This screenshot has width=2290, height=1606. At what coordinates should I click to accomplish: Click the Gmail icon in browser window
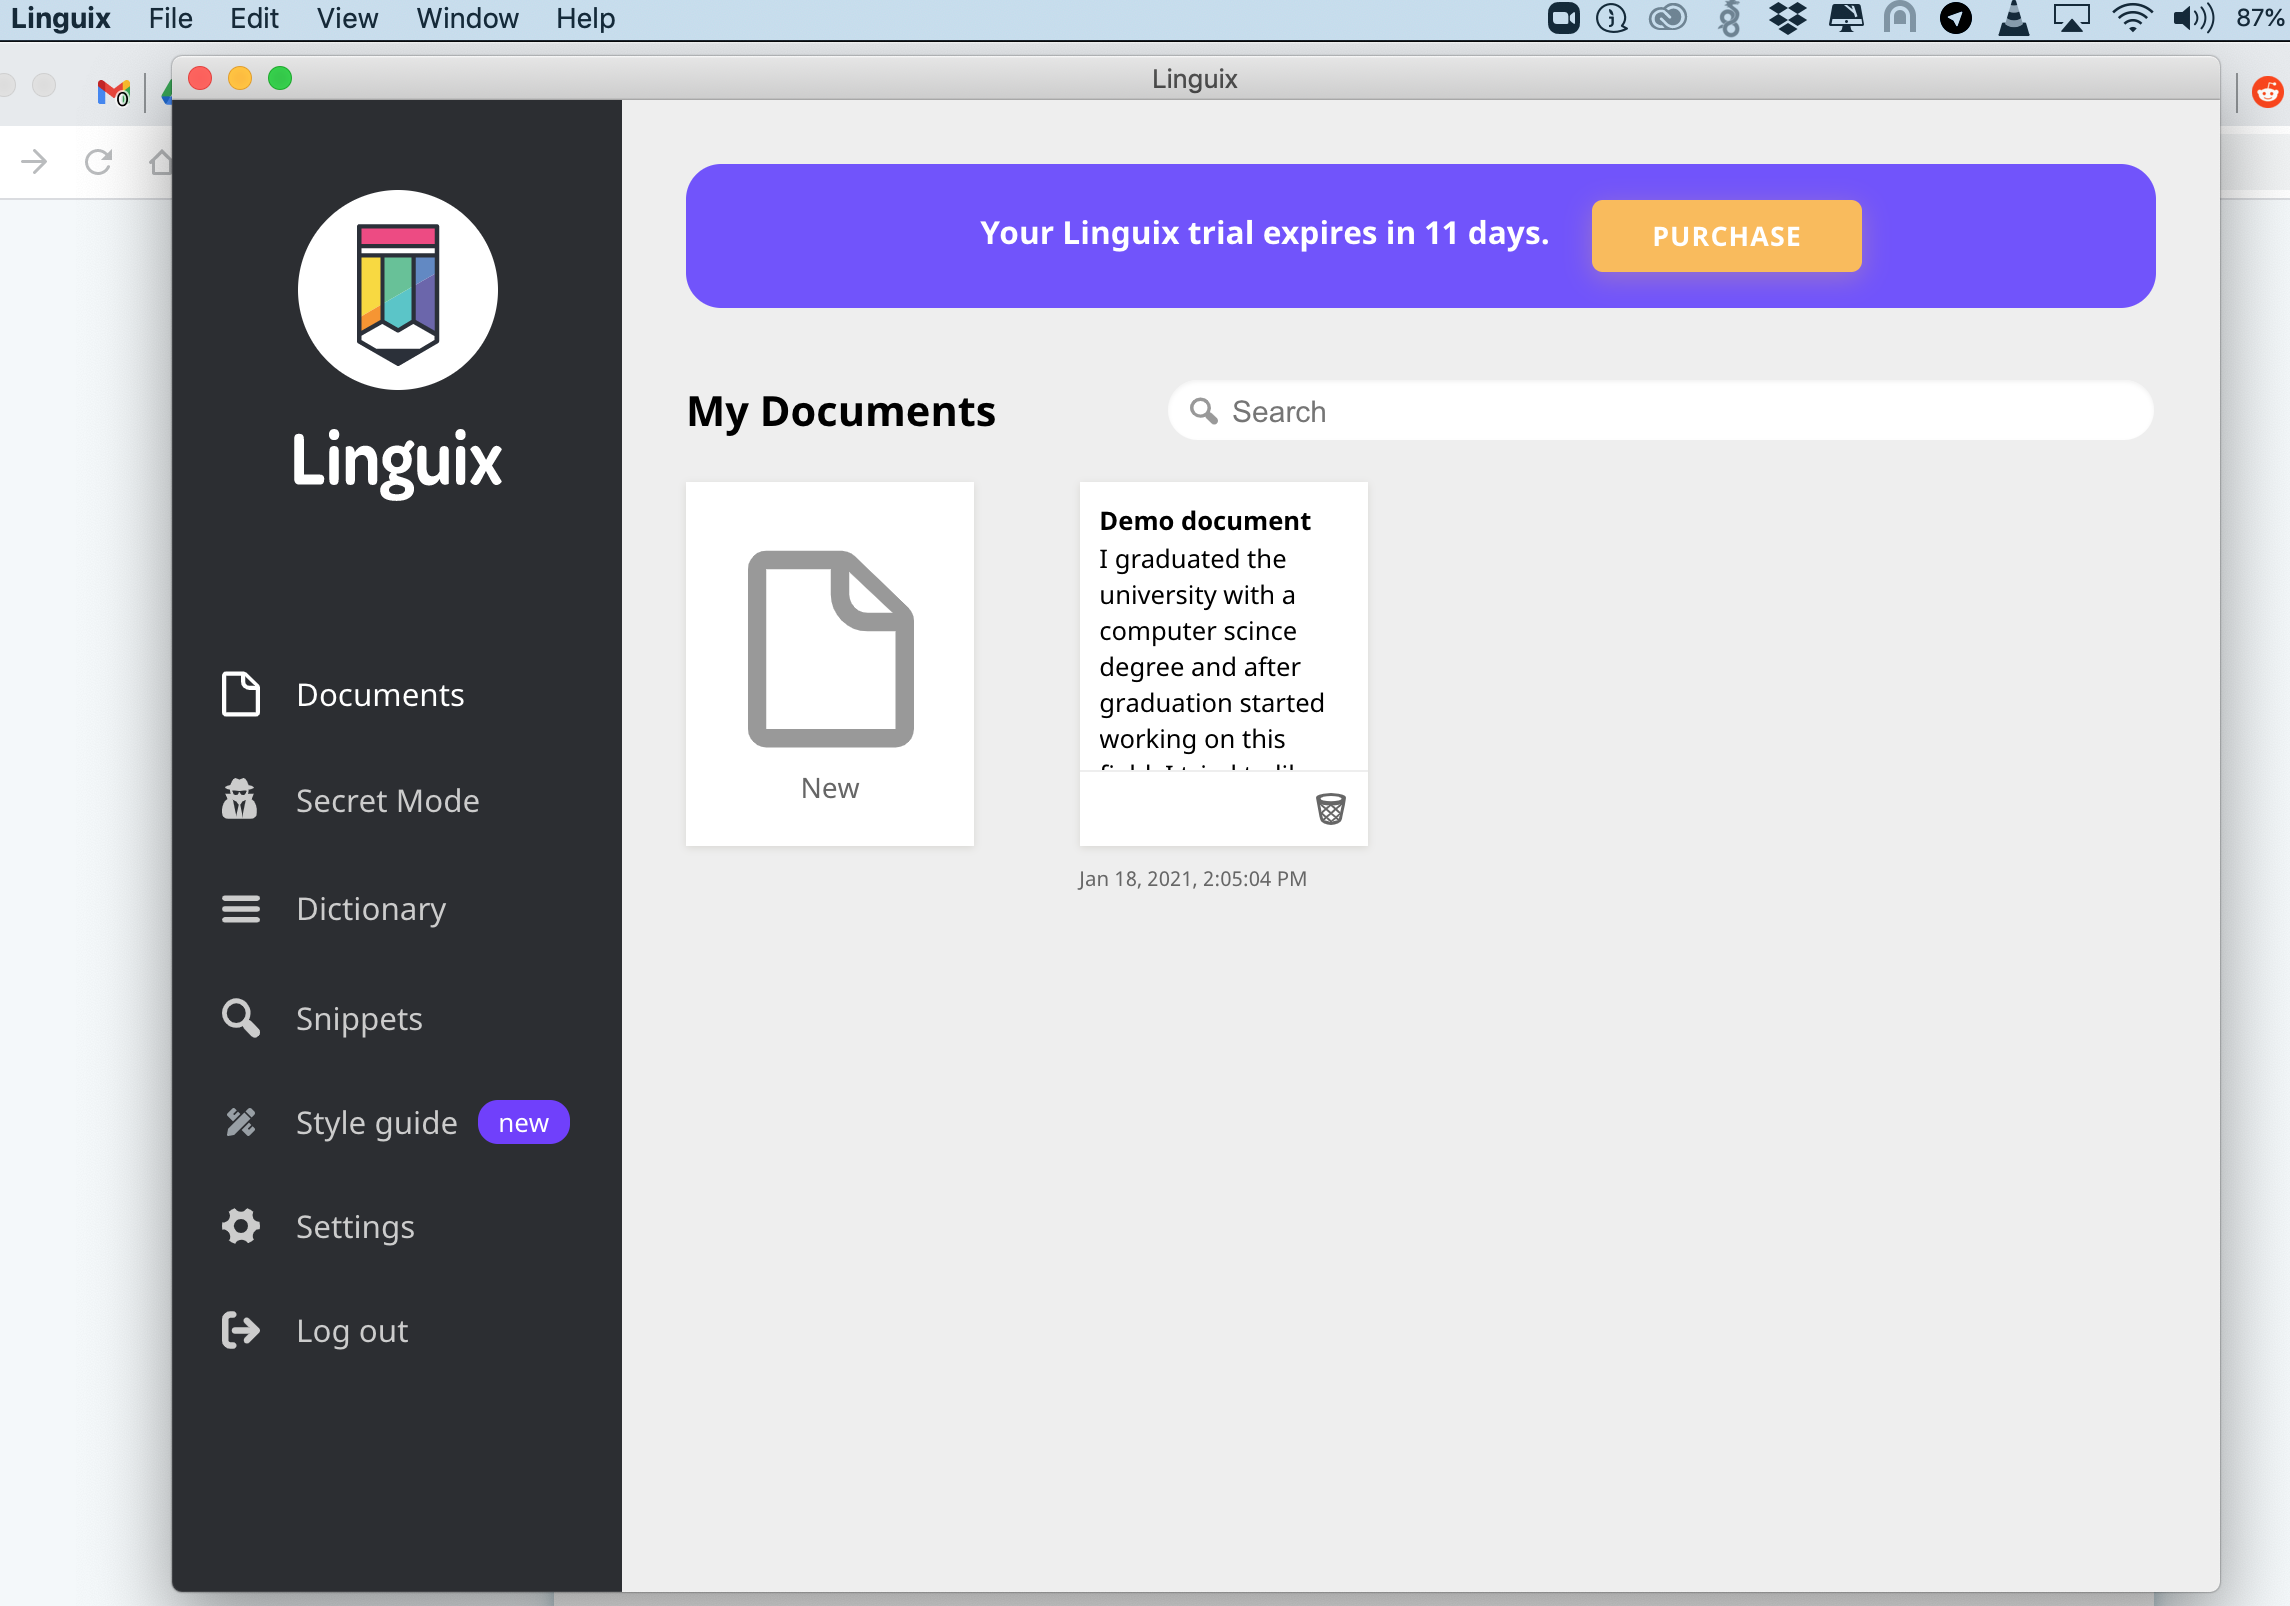click(x=113, y=92)
